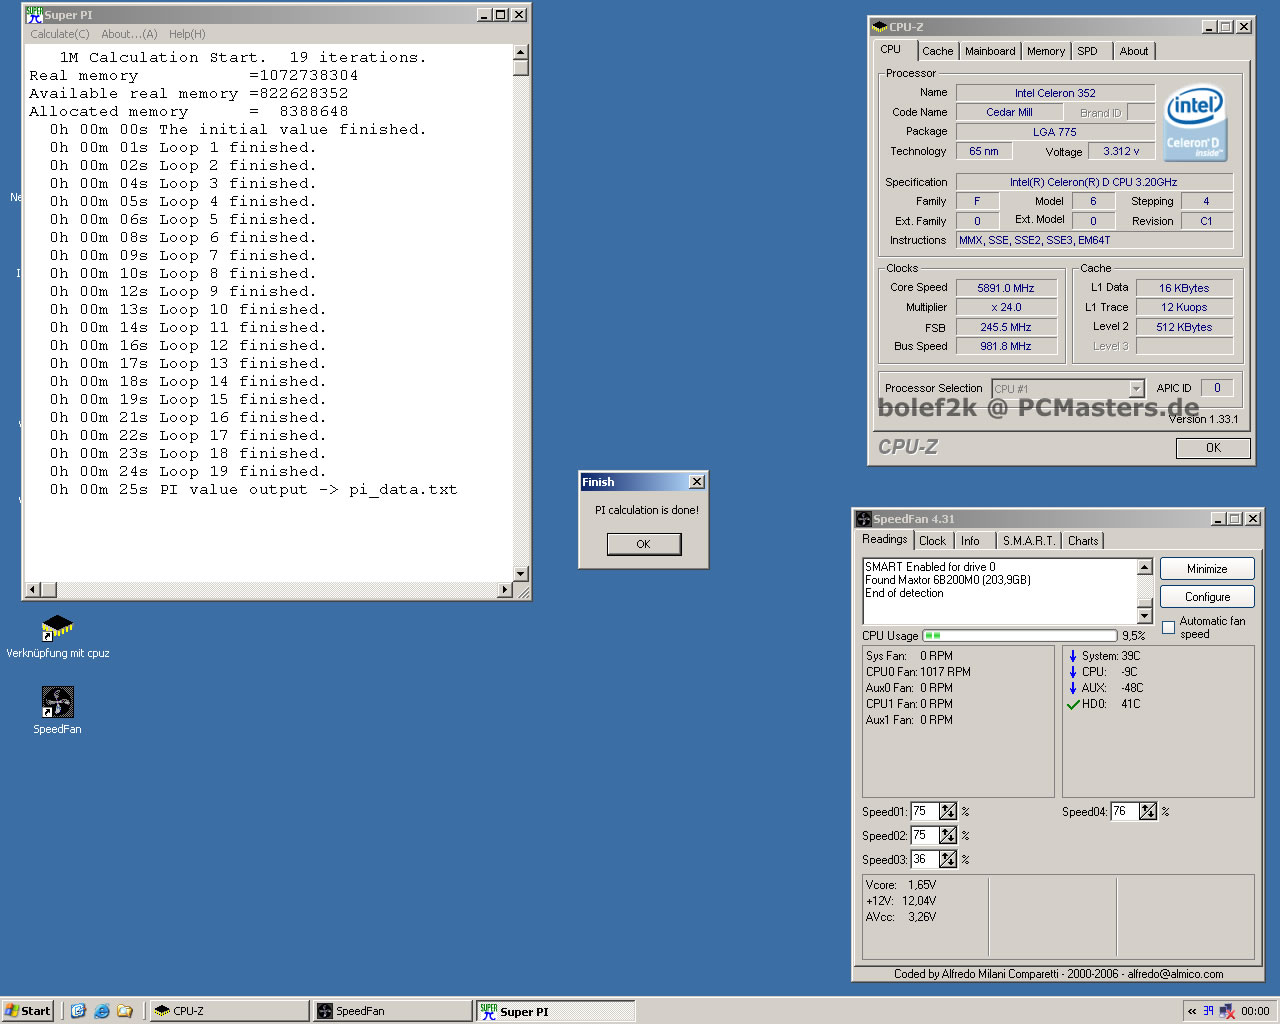Click the Speed01 spinner arrows in SpeedFan
This screenshot has height=1024, width=1280.
948,812
